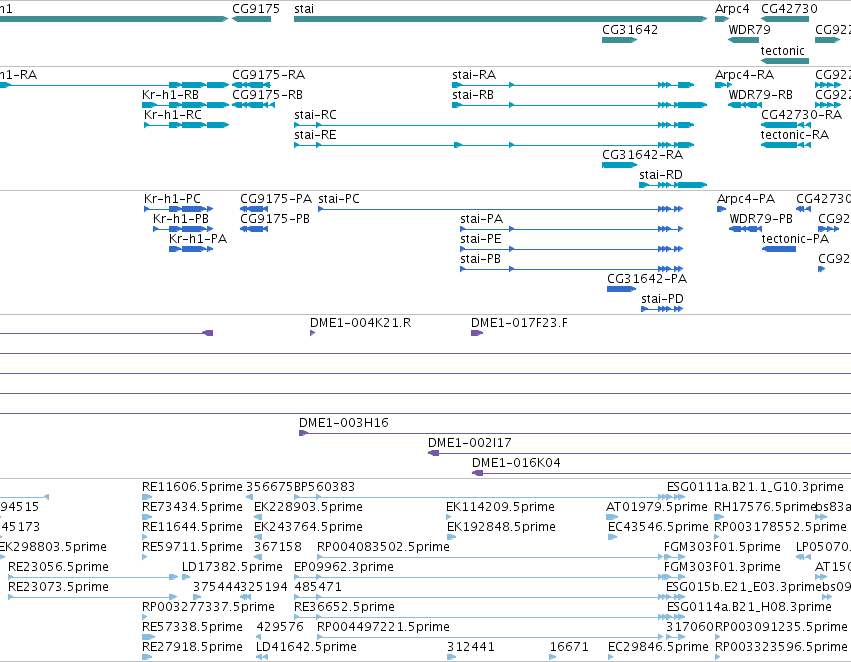
Task: Click EST RE59711.5prime
Action: 145,558
